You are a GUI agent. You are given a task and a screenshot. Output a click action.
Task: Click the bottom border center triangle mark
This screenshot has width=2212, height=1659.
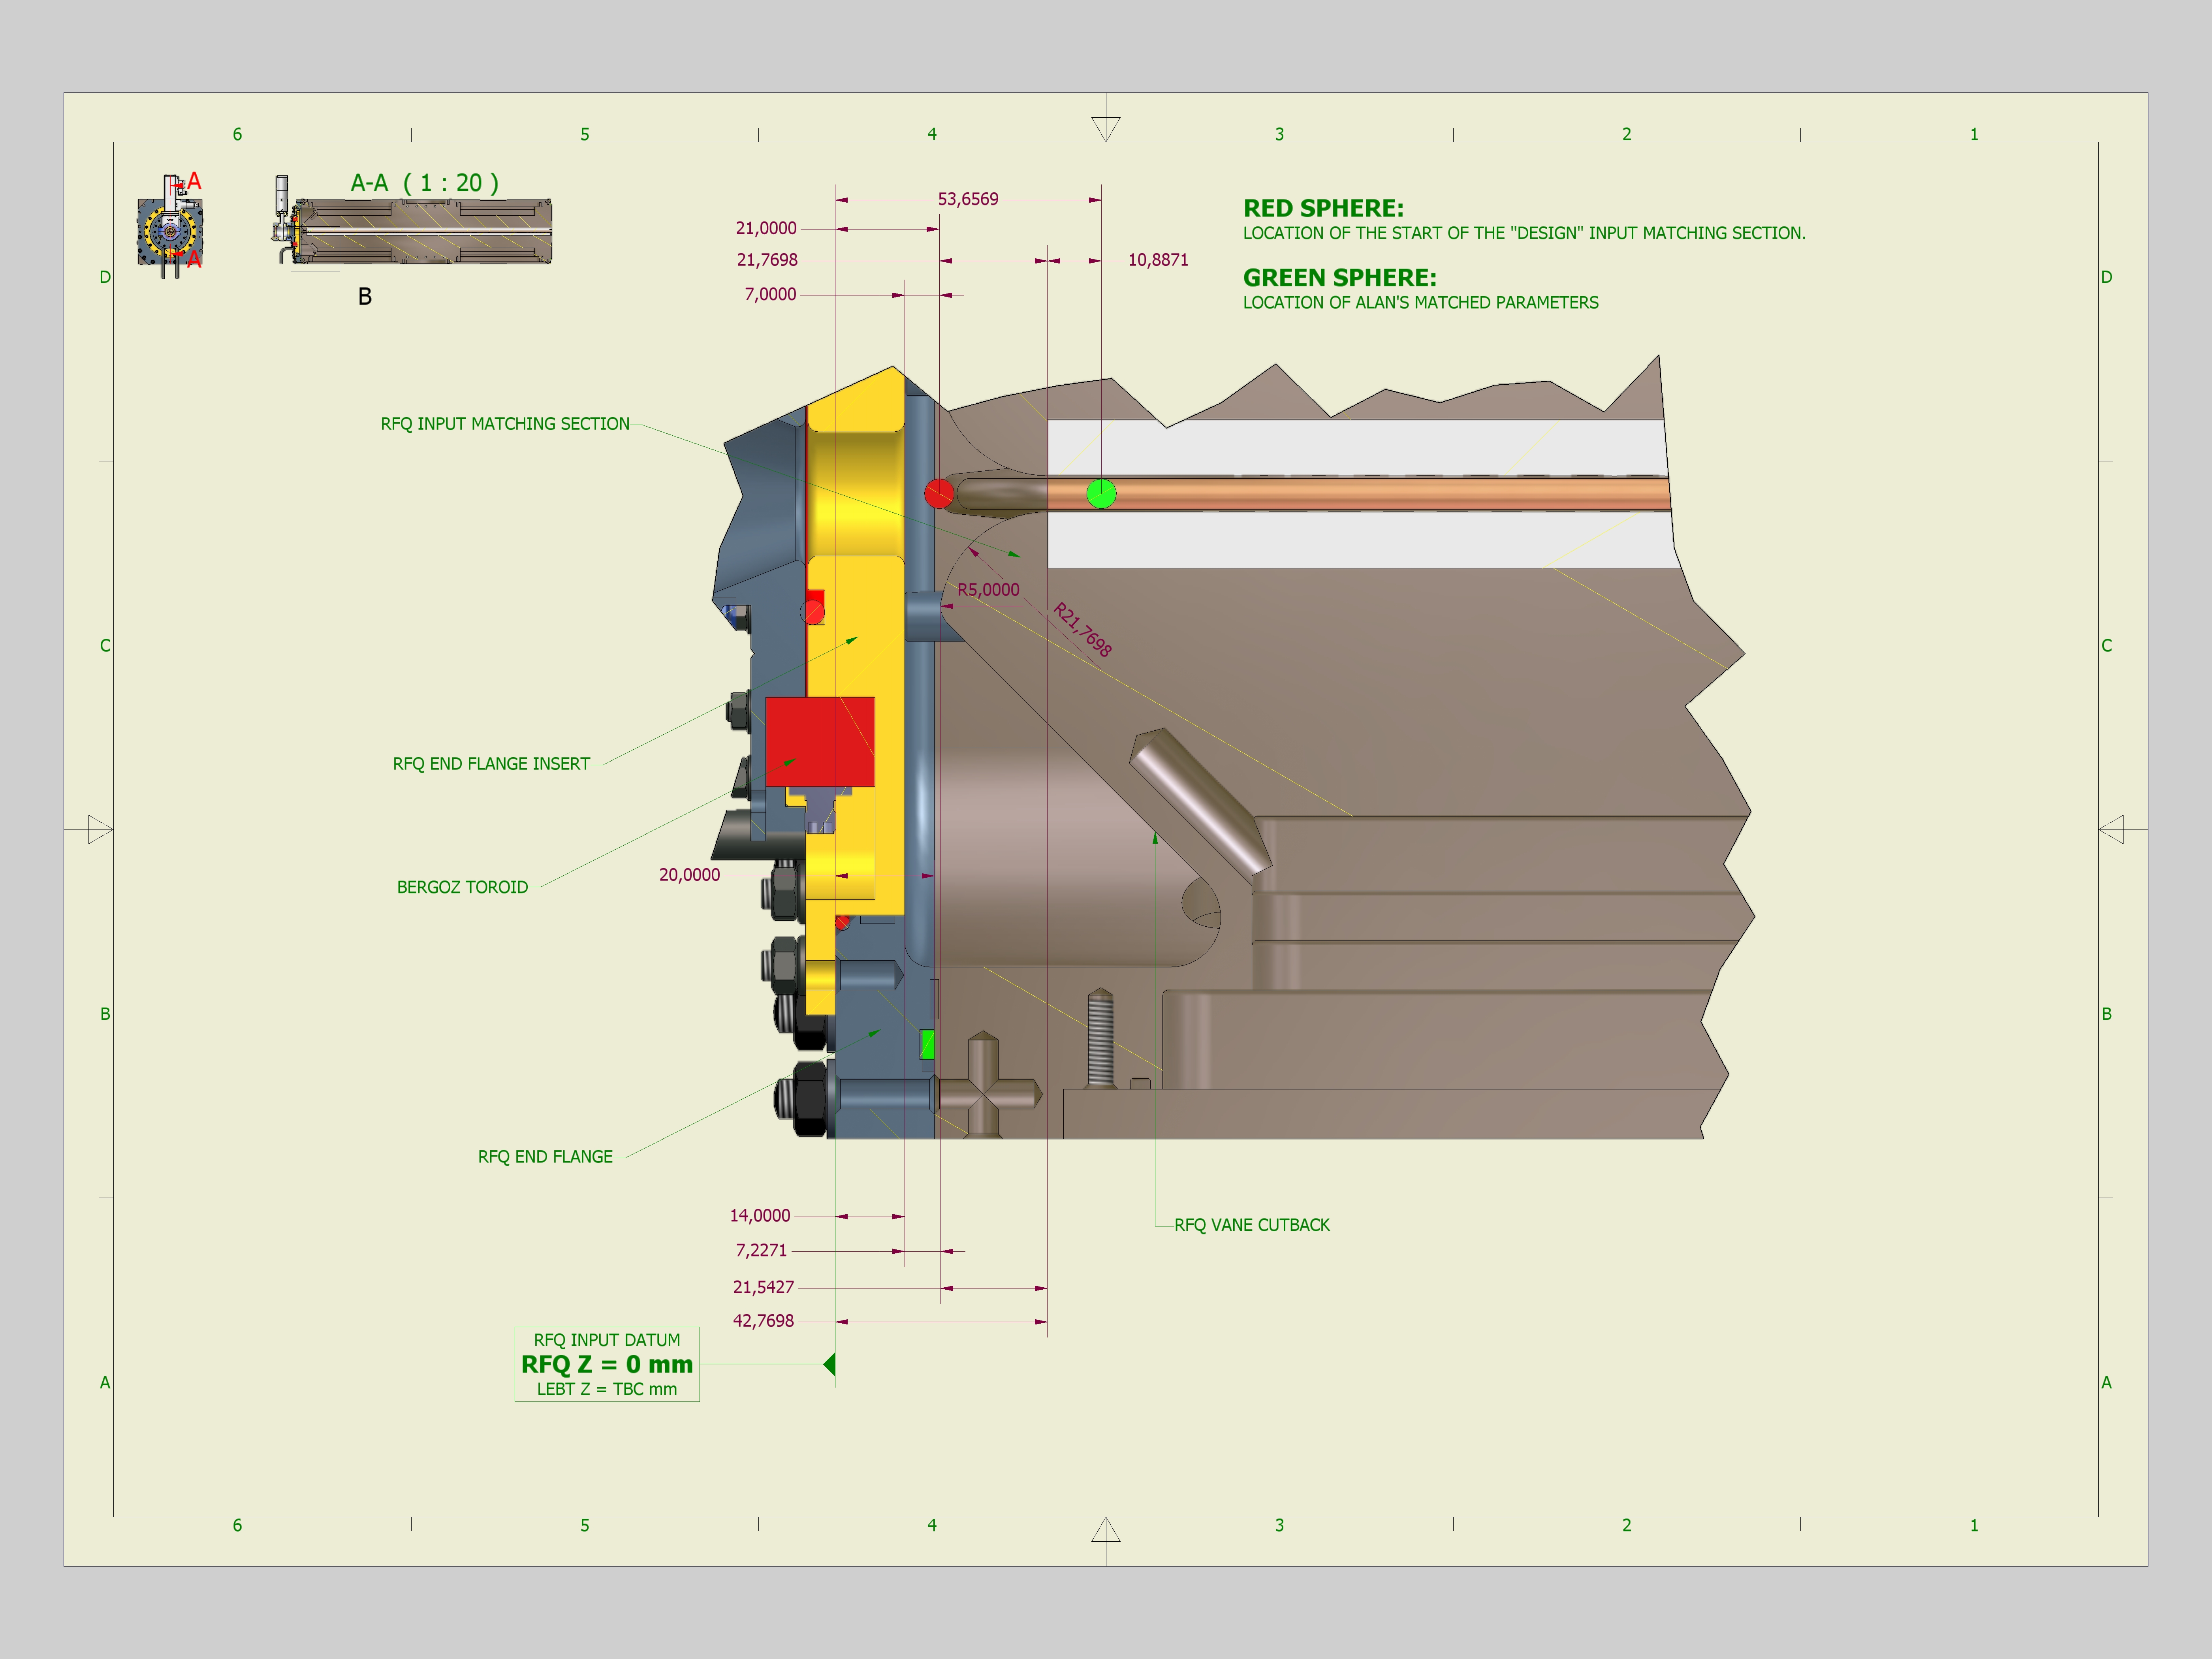point(1106,1530)
